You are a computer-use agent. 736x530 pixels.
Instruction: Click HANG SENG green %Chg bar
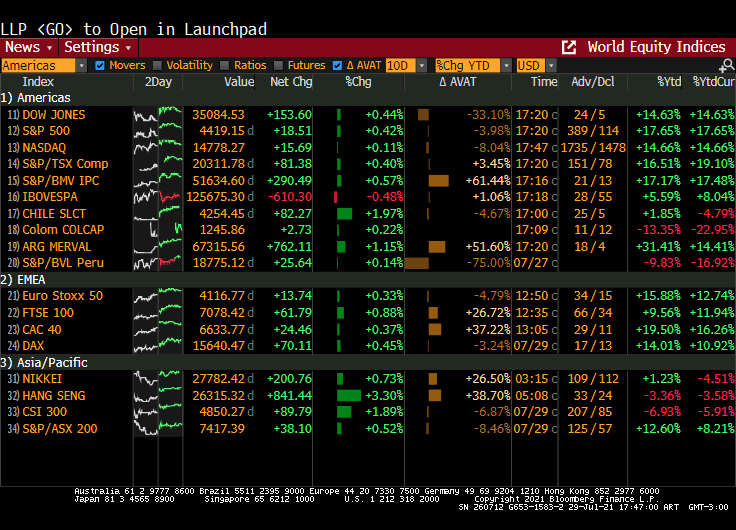pyautogui.click(x=349, y=395)
